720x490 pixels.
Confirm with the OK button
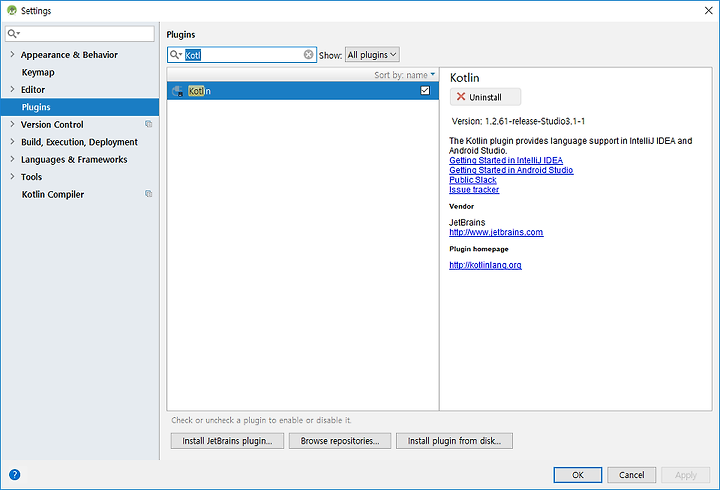578,475
